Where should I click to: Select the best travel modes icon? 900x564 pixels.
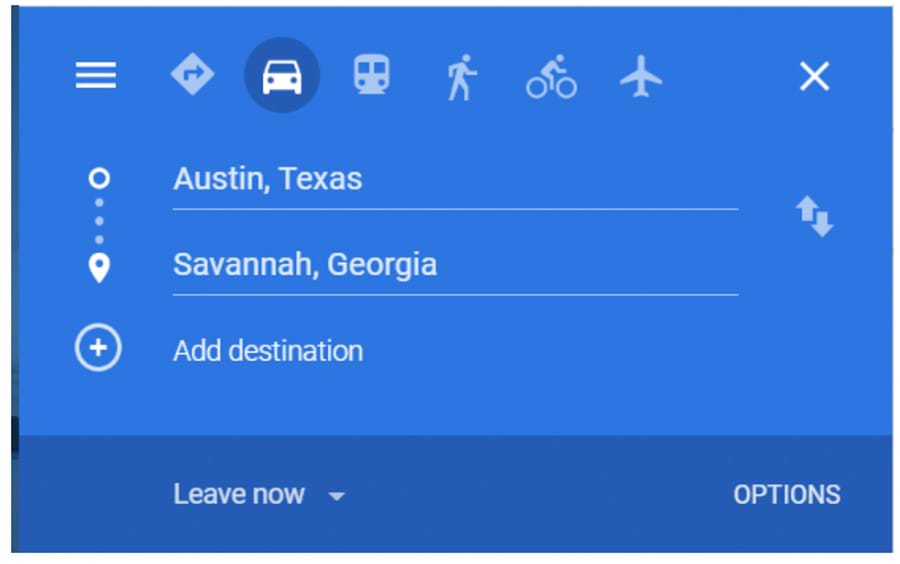(192, 76)
